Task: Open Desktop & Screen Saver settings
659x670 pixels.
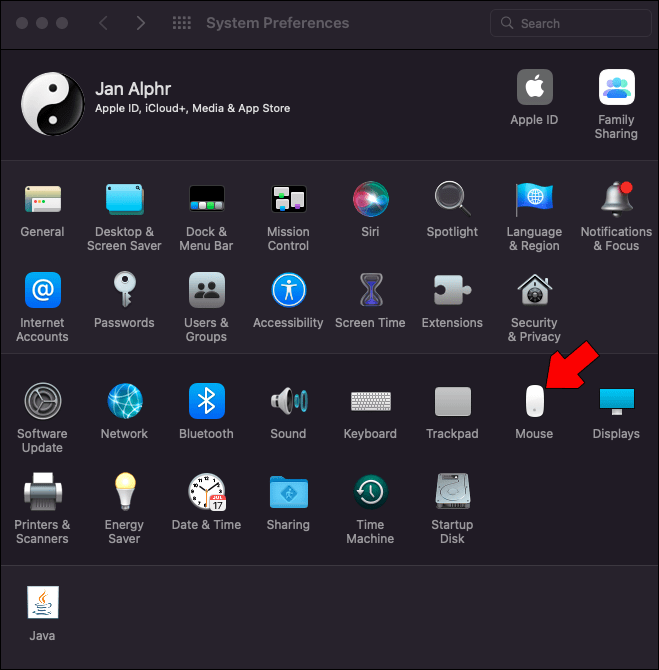Action: click(124, 199)
